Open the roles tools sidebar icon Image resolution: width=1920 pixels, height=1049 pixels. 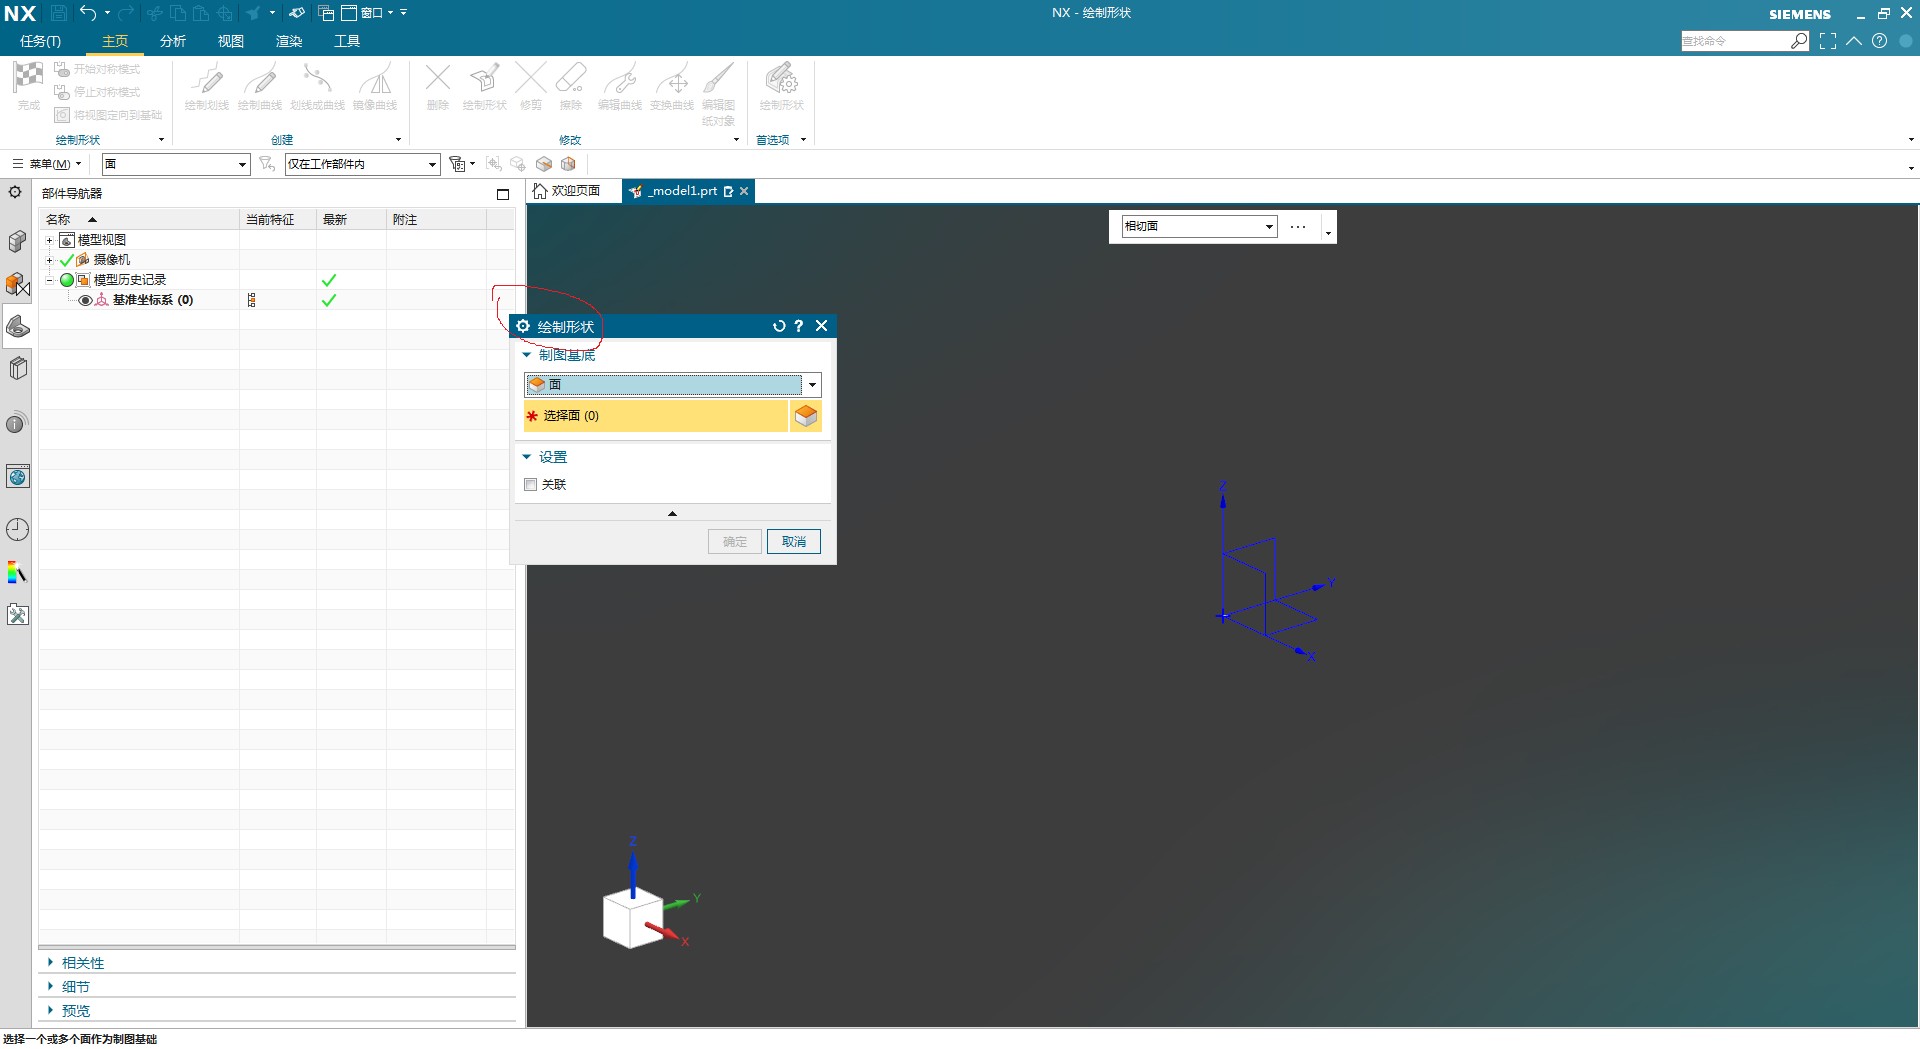pyautogui.click(x=17, y=615)
